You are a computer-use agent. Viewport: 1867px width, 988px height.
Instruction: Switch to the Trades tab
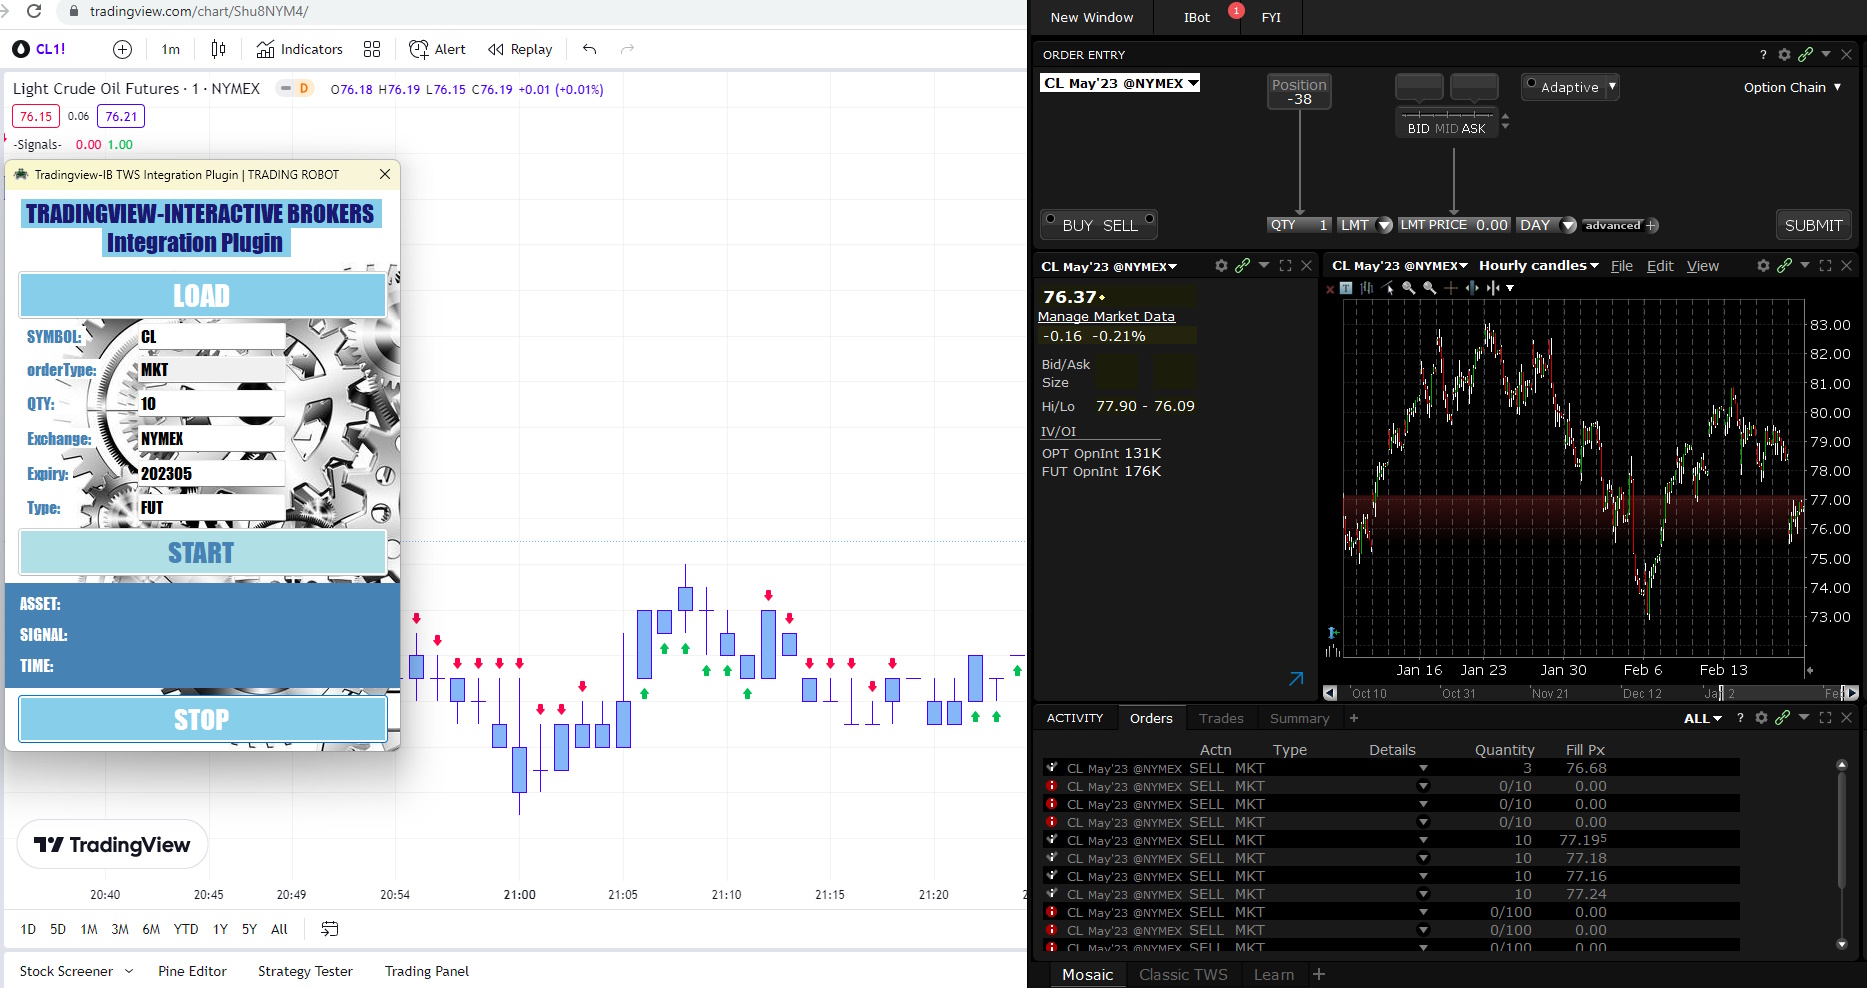pyautogui.click(x=1221, y=718)
